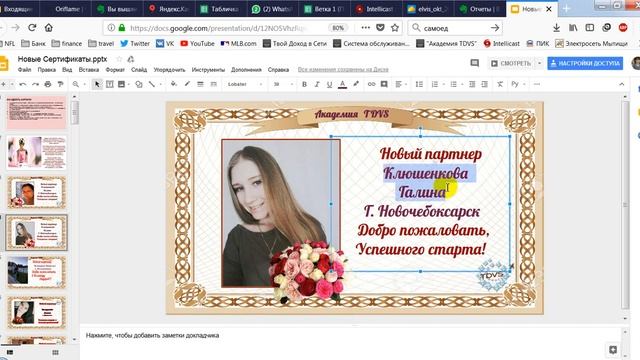Screen dimensions: 640x360
Task: Apply bold to the selected text
Action: (304, 84)
